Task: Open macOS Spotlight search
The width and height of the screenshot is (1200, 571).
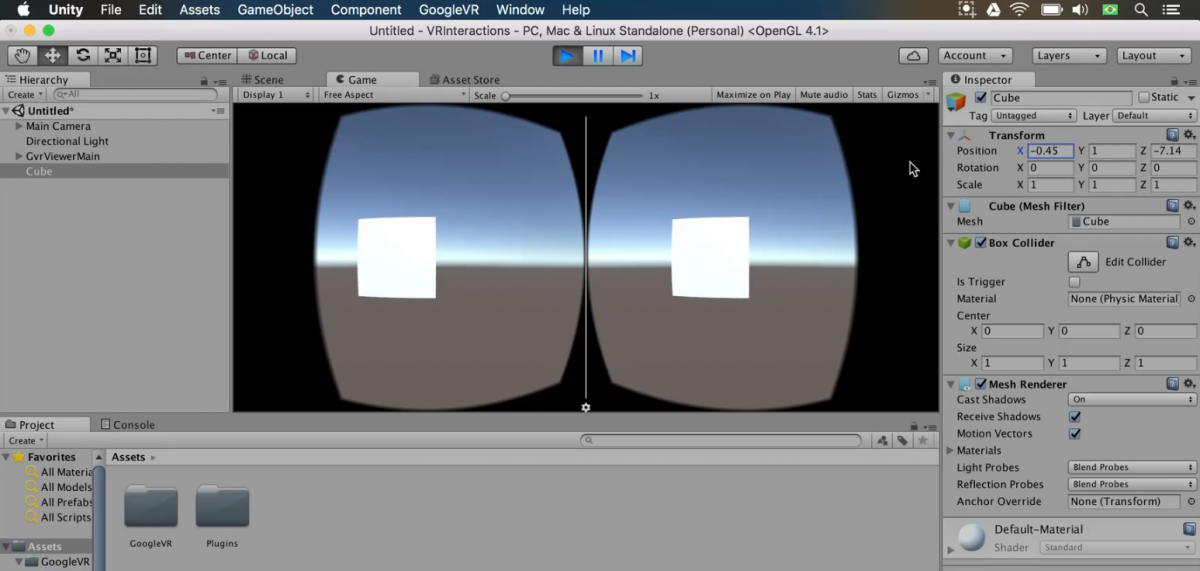Action: pos(1141,10)
